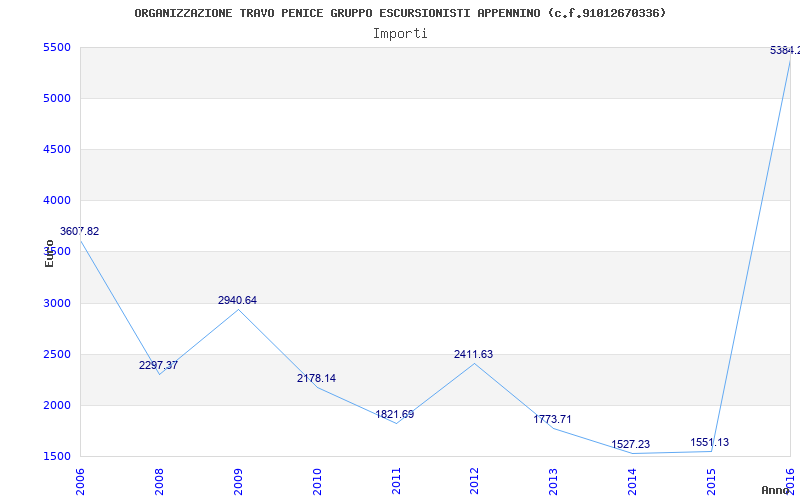Screen dimensions: 800x500
Task: Select the 5384 peak value label
Action: pos(784,50)
